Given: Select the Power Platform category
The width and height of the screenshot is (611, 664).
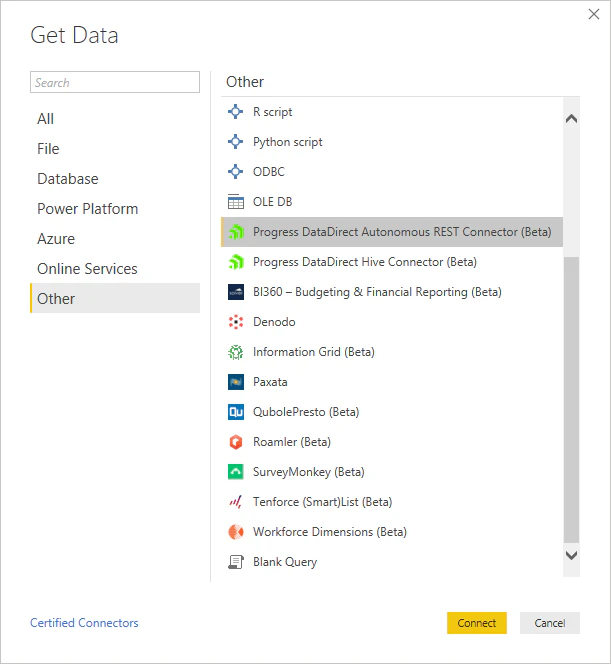Looking at the screenshot, I should coord(115,209).
